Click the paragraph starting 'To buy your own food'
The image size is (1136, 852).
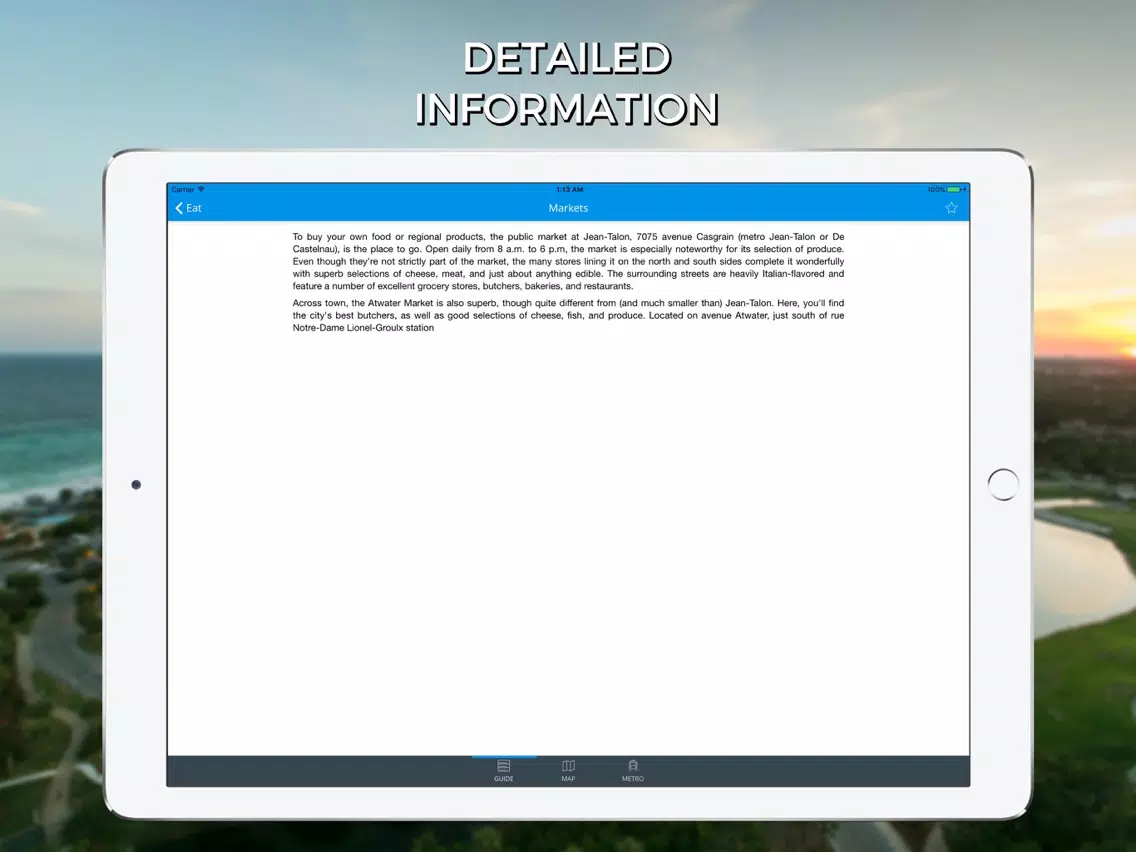click(x=568, y=261)
